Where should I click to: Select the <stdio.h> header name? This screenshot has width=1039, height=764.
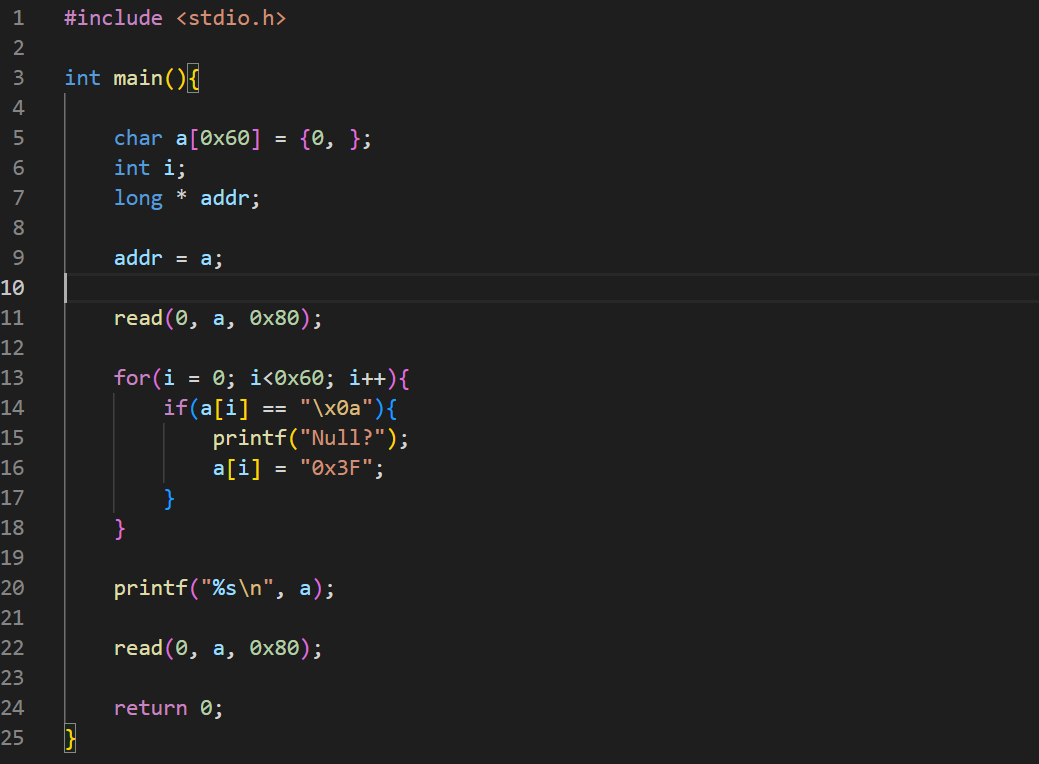pyautogui.click(x=231, y=18)
